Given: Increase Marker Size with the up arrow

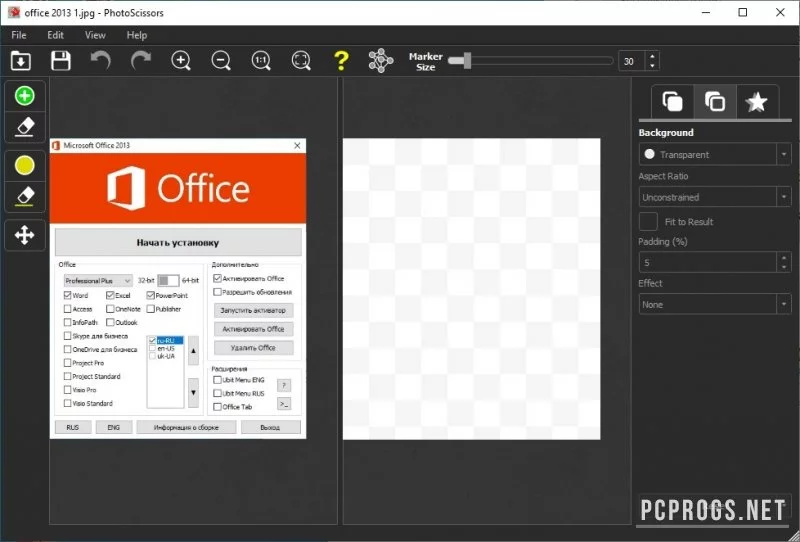Looking at the screenshot, I should (x=652, y=56).
